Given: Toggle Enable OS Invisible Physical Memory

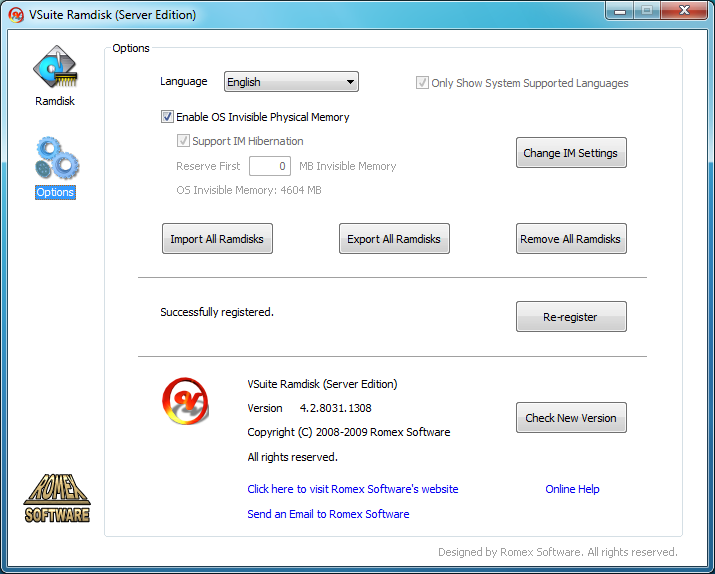Looking at the screenshot, I should pos(167,117).
